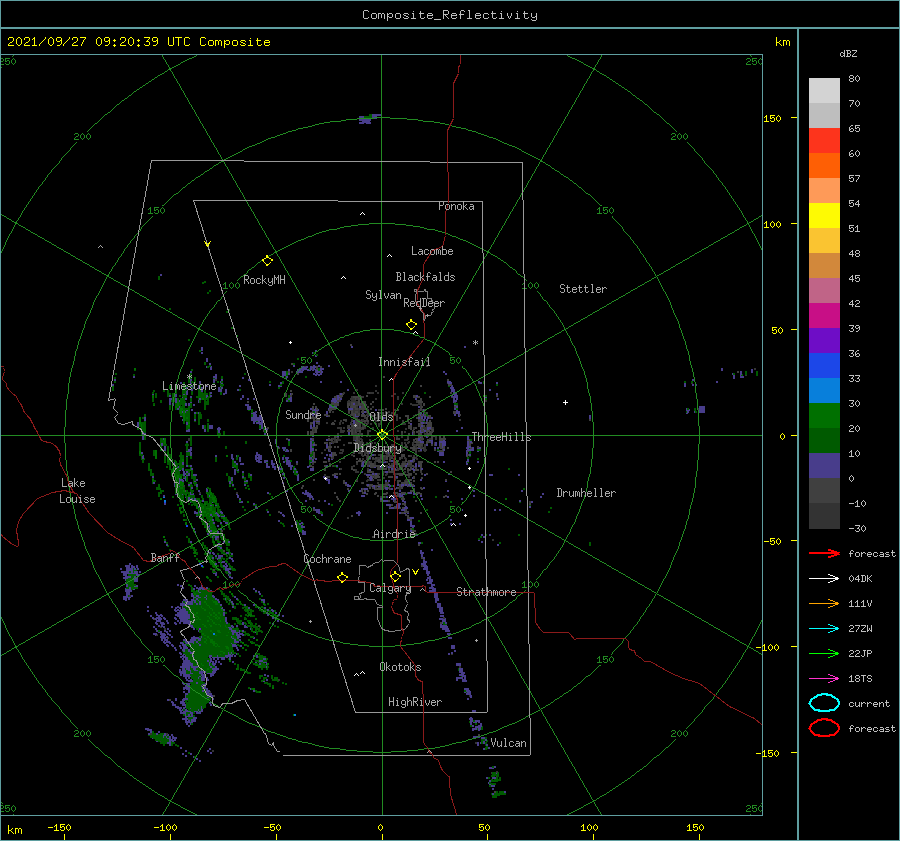Click the magenta 18TS arrow icon
The height and width of the screenshot is (841, 900).
click(824, 679)
